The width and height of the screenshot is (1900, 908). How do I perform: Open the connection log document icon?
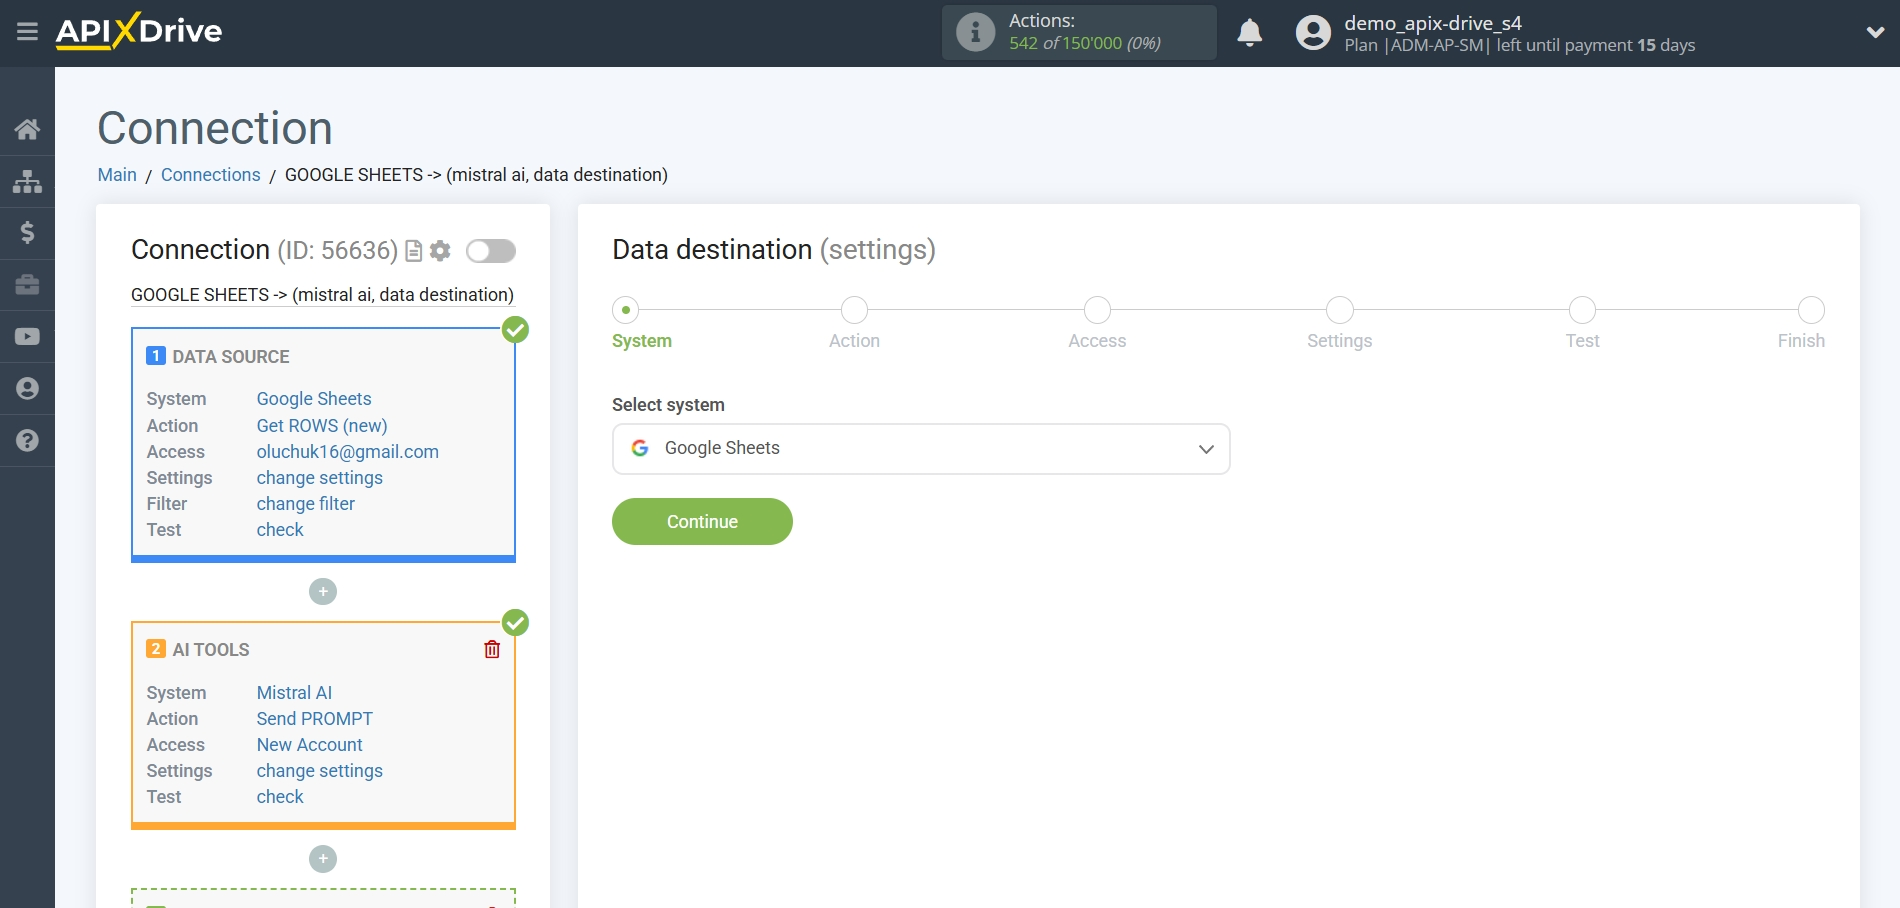coord(413,251)
